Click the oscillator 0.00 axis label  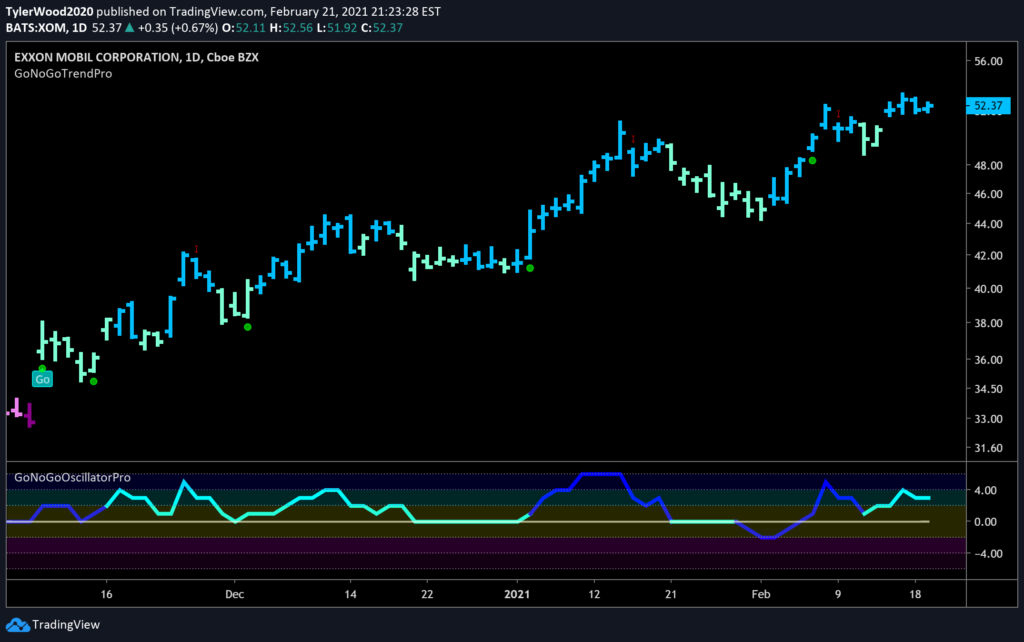[x=985, y=522]
